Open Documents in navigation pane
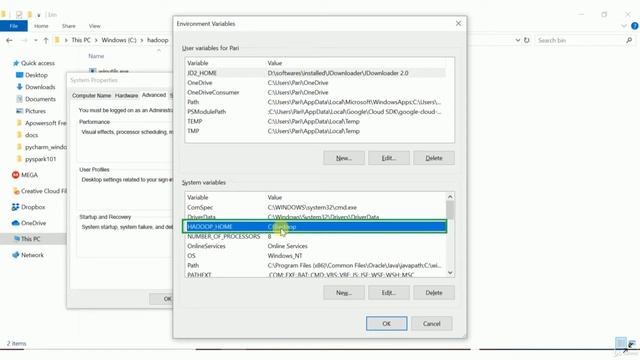Viewport: 640px width, 360px height. pyautogui.click(x=36, y=99)
